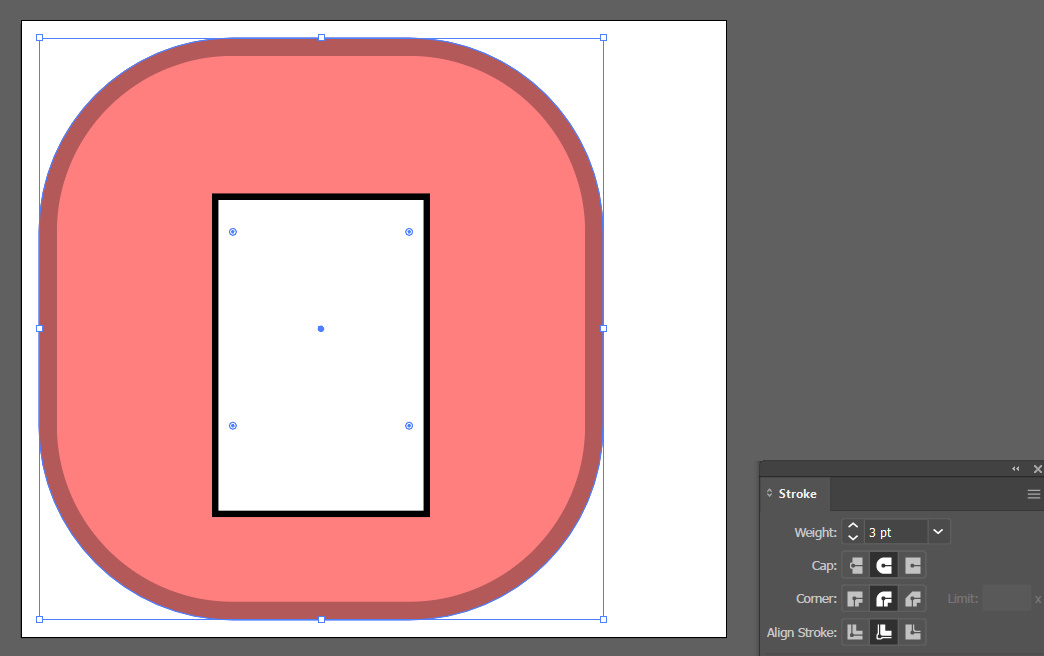Click the bottom-center bounding box handle
Viewport: 1044px width, 656px height.
[x=322, y=619]
